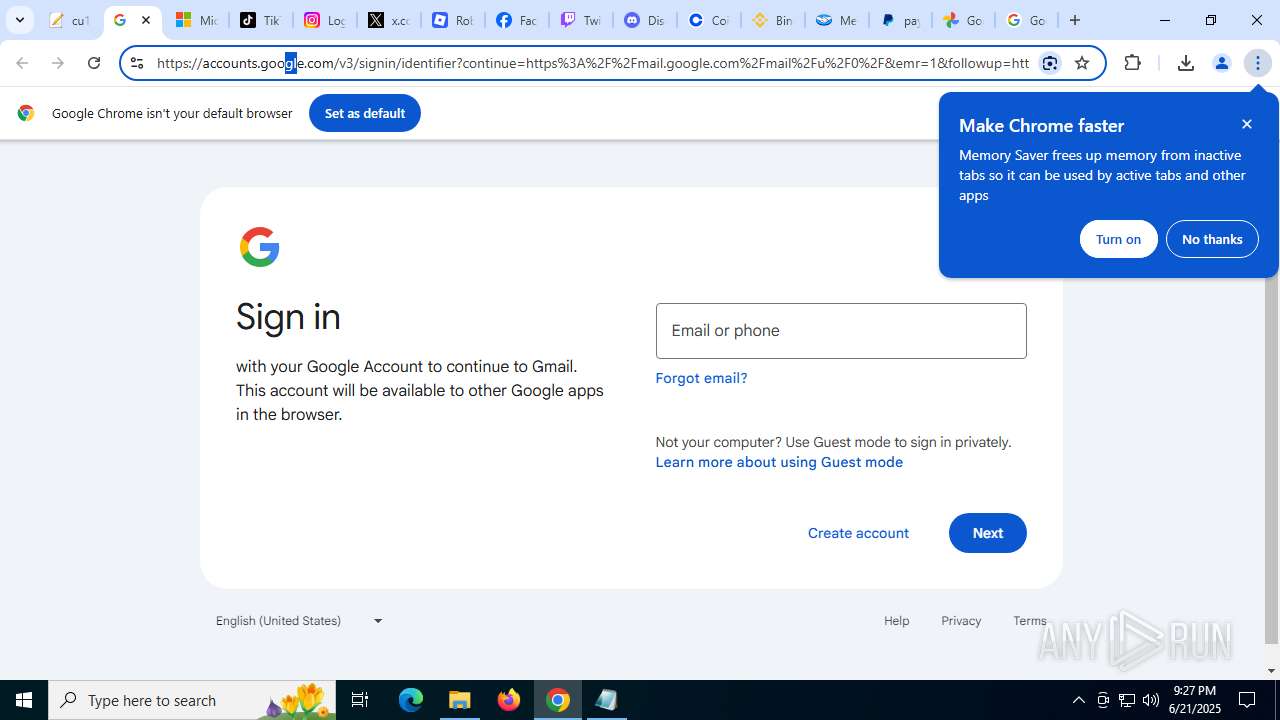Image resolution: width=1280 pixels, height=720 pixels.
Task: Close the active Google sign-in tab
Action: click(145, 20)
